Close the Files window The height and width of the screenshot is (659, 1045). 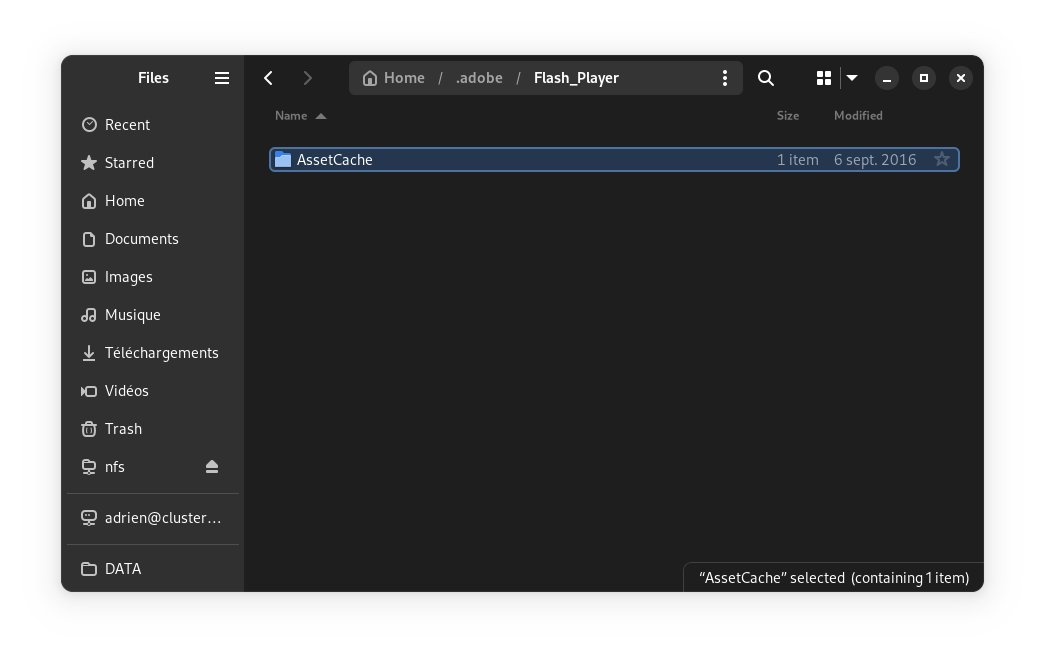(x=961, y=78)
